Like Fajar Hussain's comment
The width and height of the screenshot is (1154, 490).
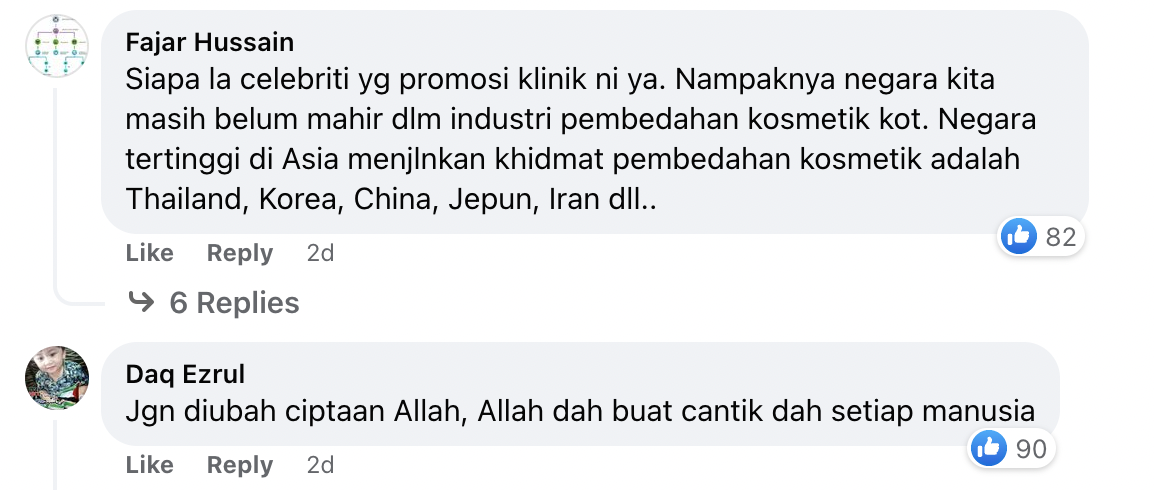(149, 253)
